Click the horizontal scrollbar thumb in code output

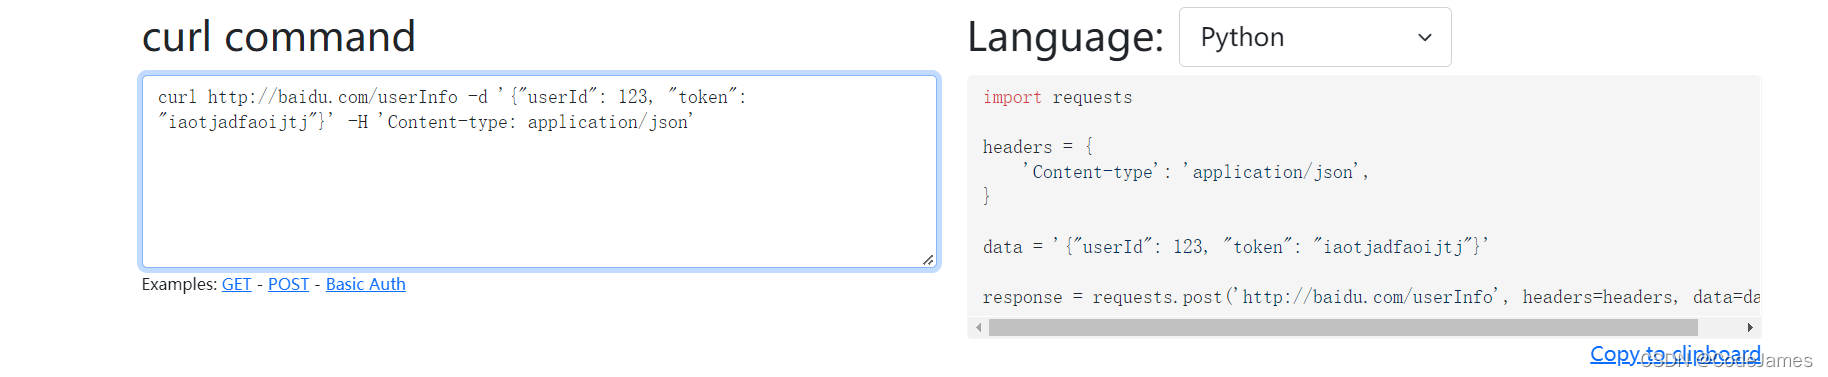[1343, 327]
